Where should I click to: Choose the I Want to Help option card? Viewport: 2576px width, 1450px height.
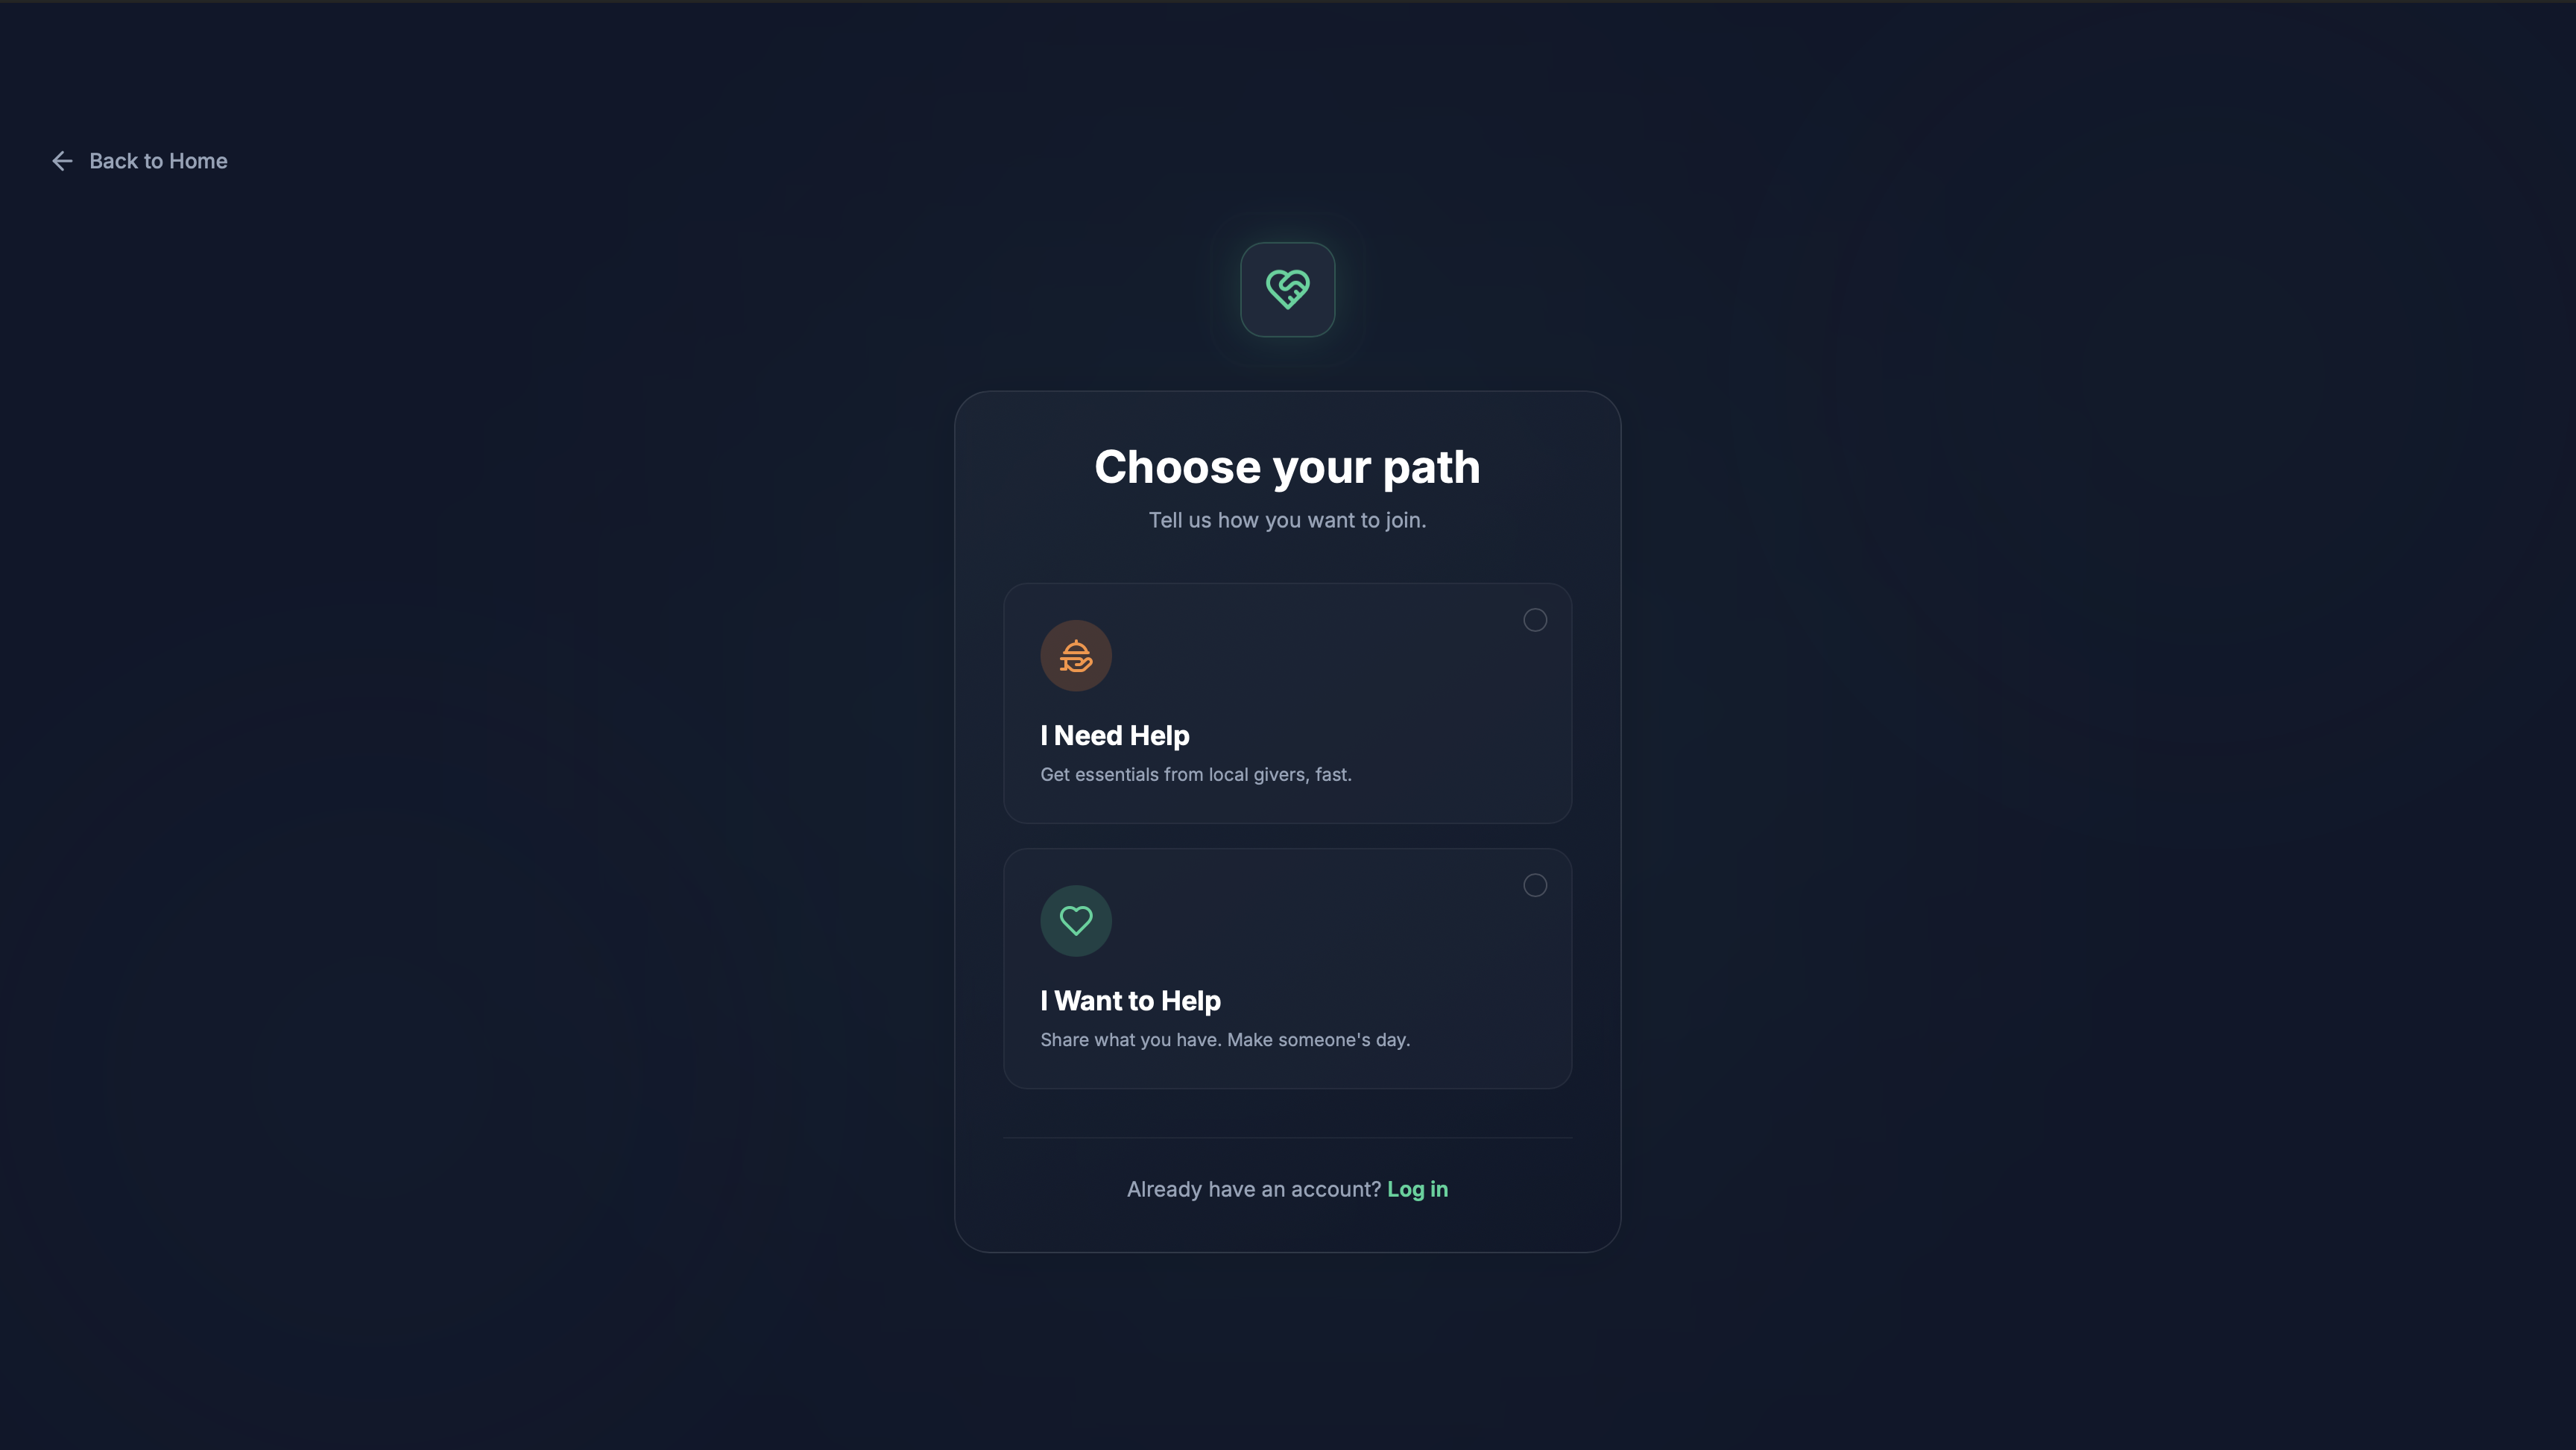click(x=1287, y=968)
